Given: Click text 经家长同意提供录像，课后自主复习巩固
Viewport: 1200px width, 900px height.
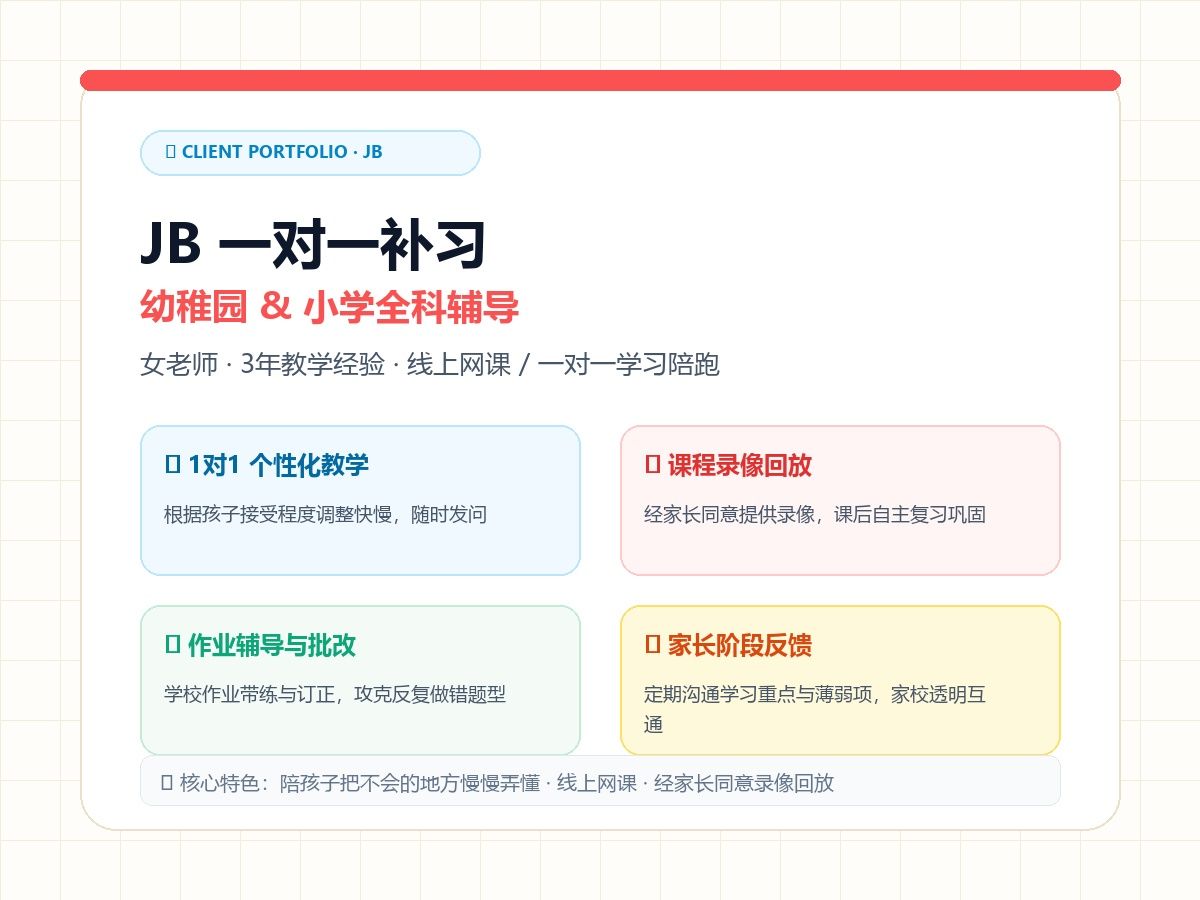Looking at the screenshot, I should click(x=815, y=515).
